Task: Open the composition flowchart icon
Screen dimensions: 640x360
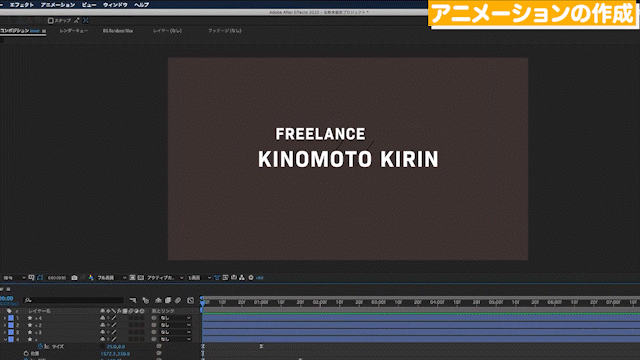Action: click(242, 278)
